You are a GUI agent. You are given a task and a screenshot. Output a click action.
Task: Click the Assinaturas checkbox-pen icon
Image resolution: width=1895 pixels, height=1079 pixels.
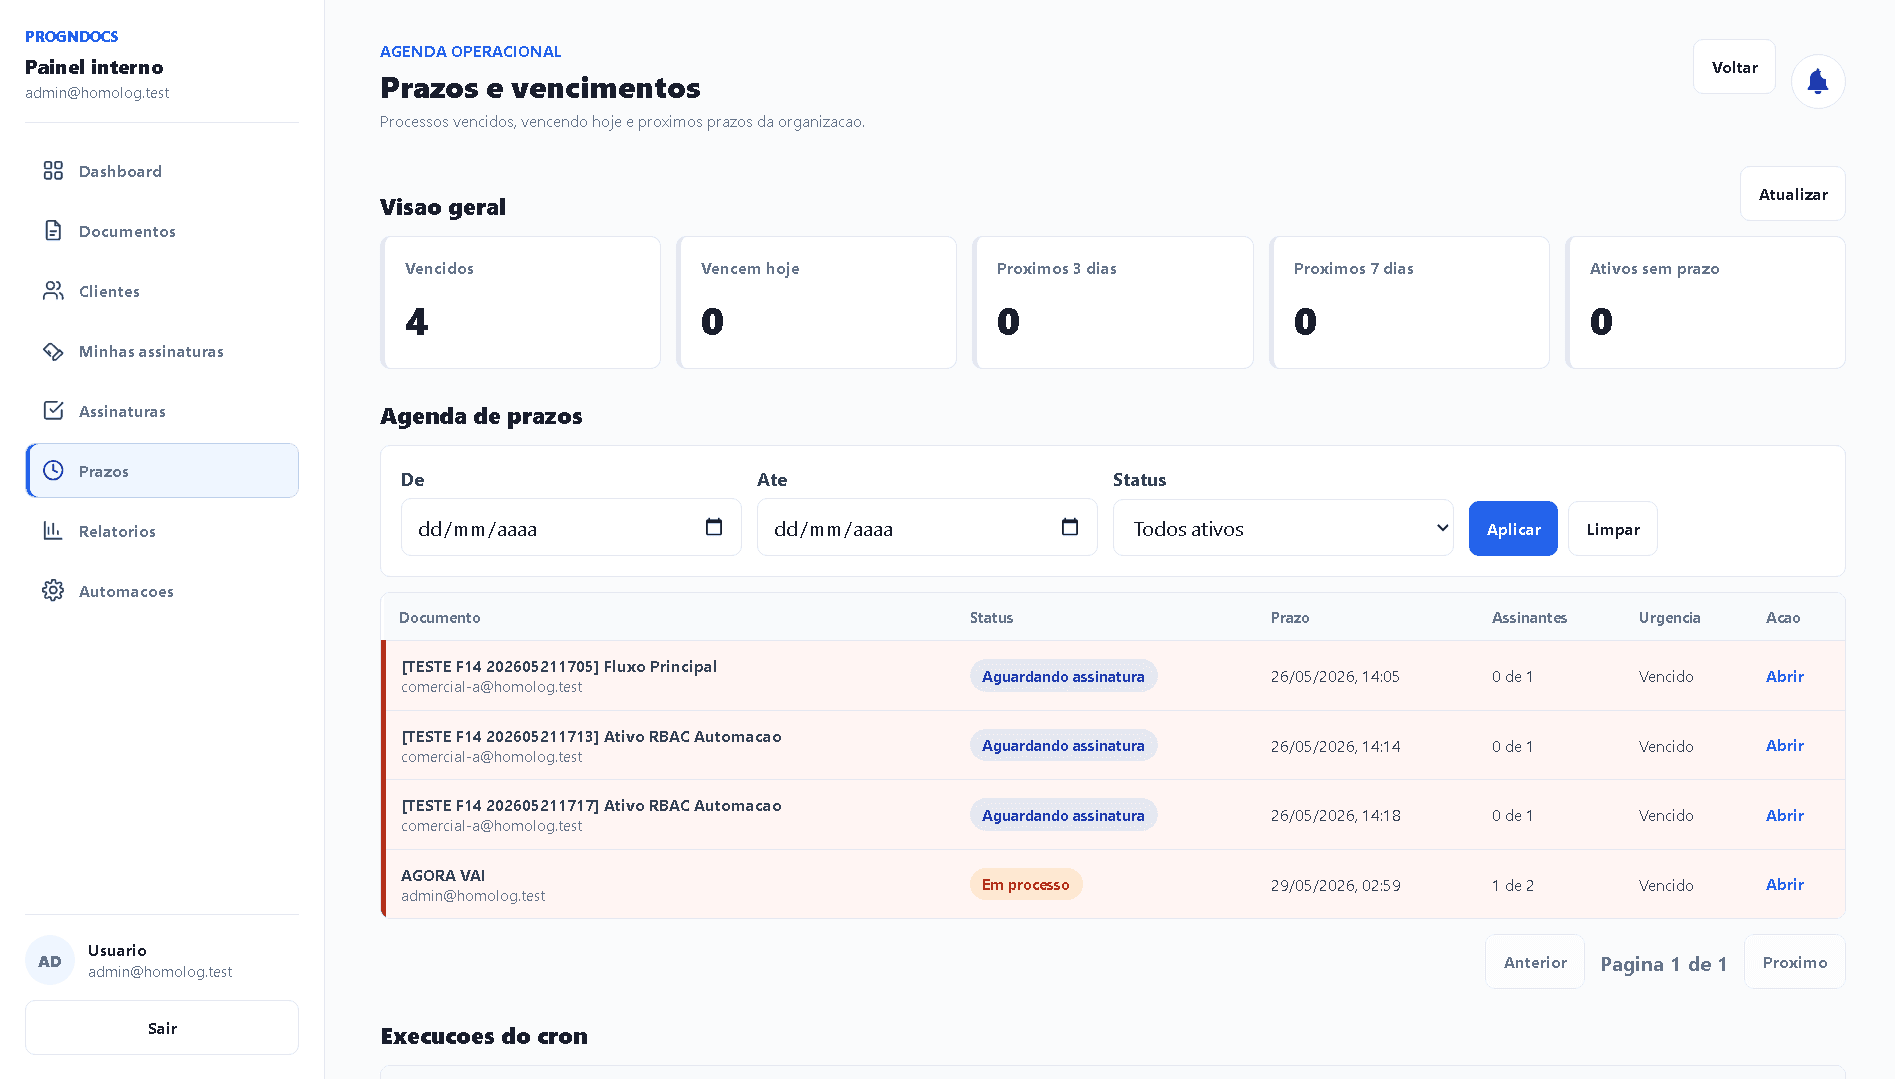point(53,411)
